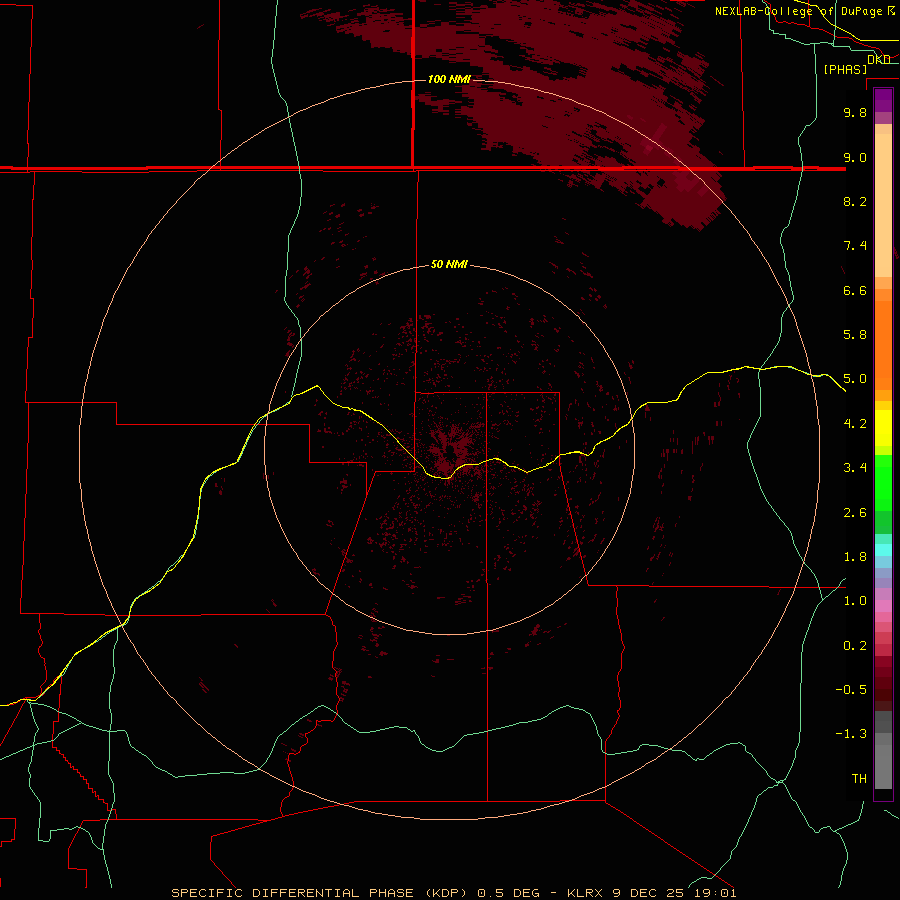Select the yellow segment of the color bar
This screenshot has width=900, height=900.
coord(883,428)
